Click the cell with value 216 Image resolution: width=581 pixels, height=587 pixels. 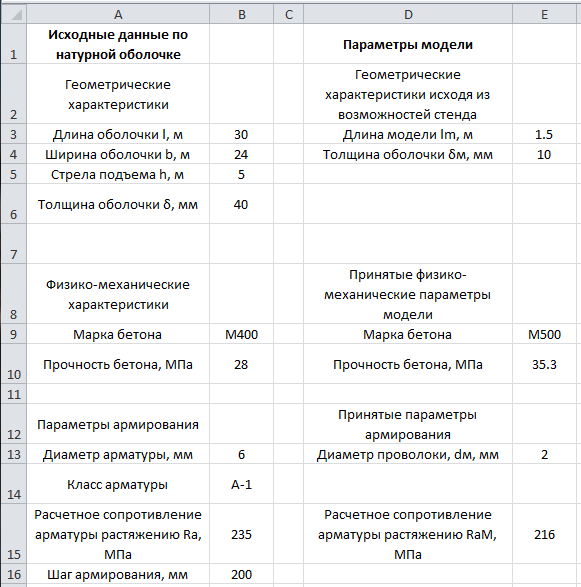point(544,534)
